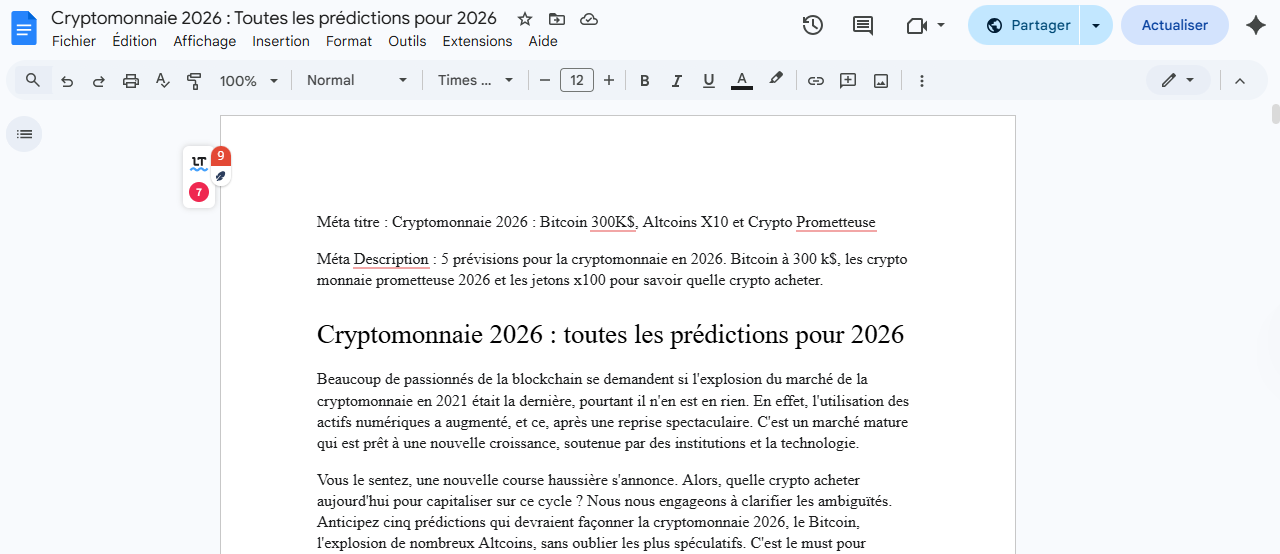Open the Gemini sparkle icon
The height and width of the screenshot is (554, 1280).
pos(1256,25)
